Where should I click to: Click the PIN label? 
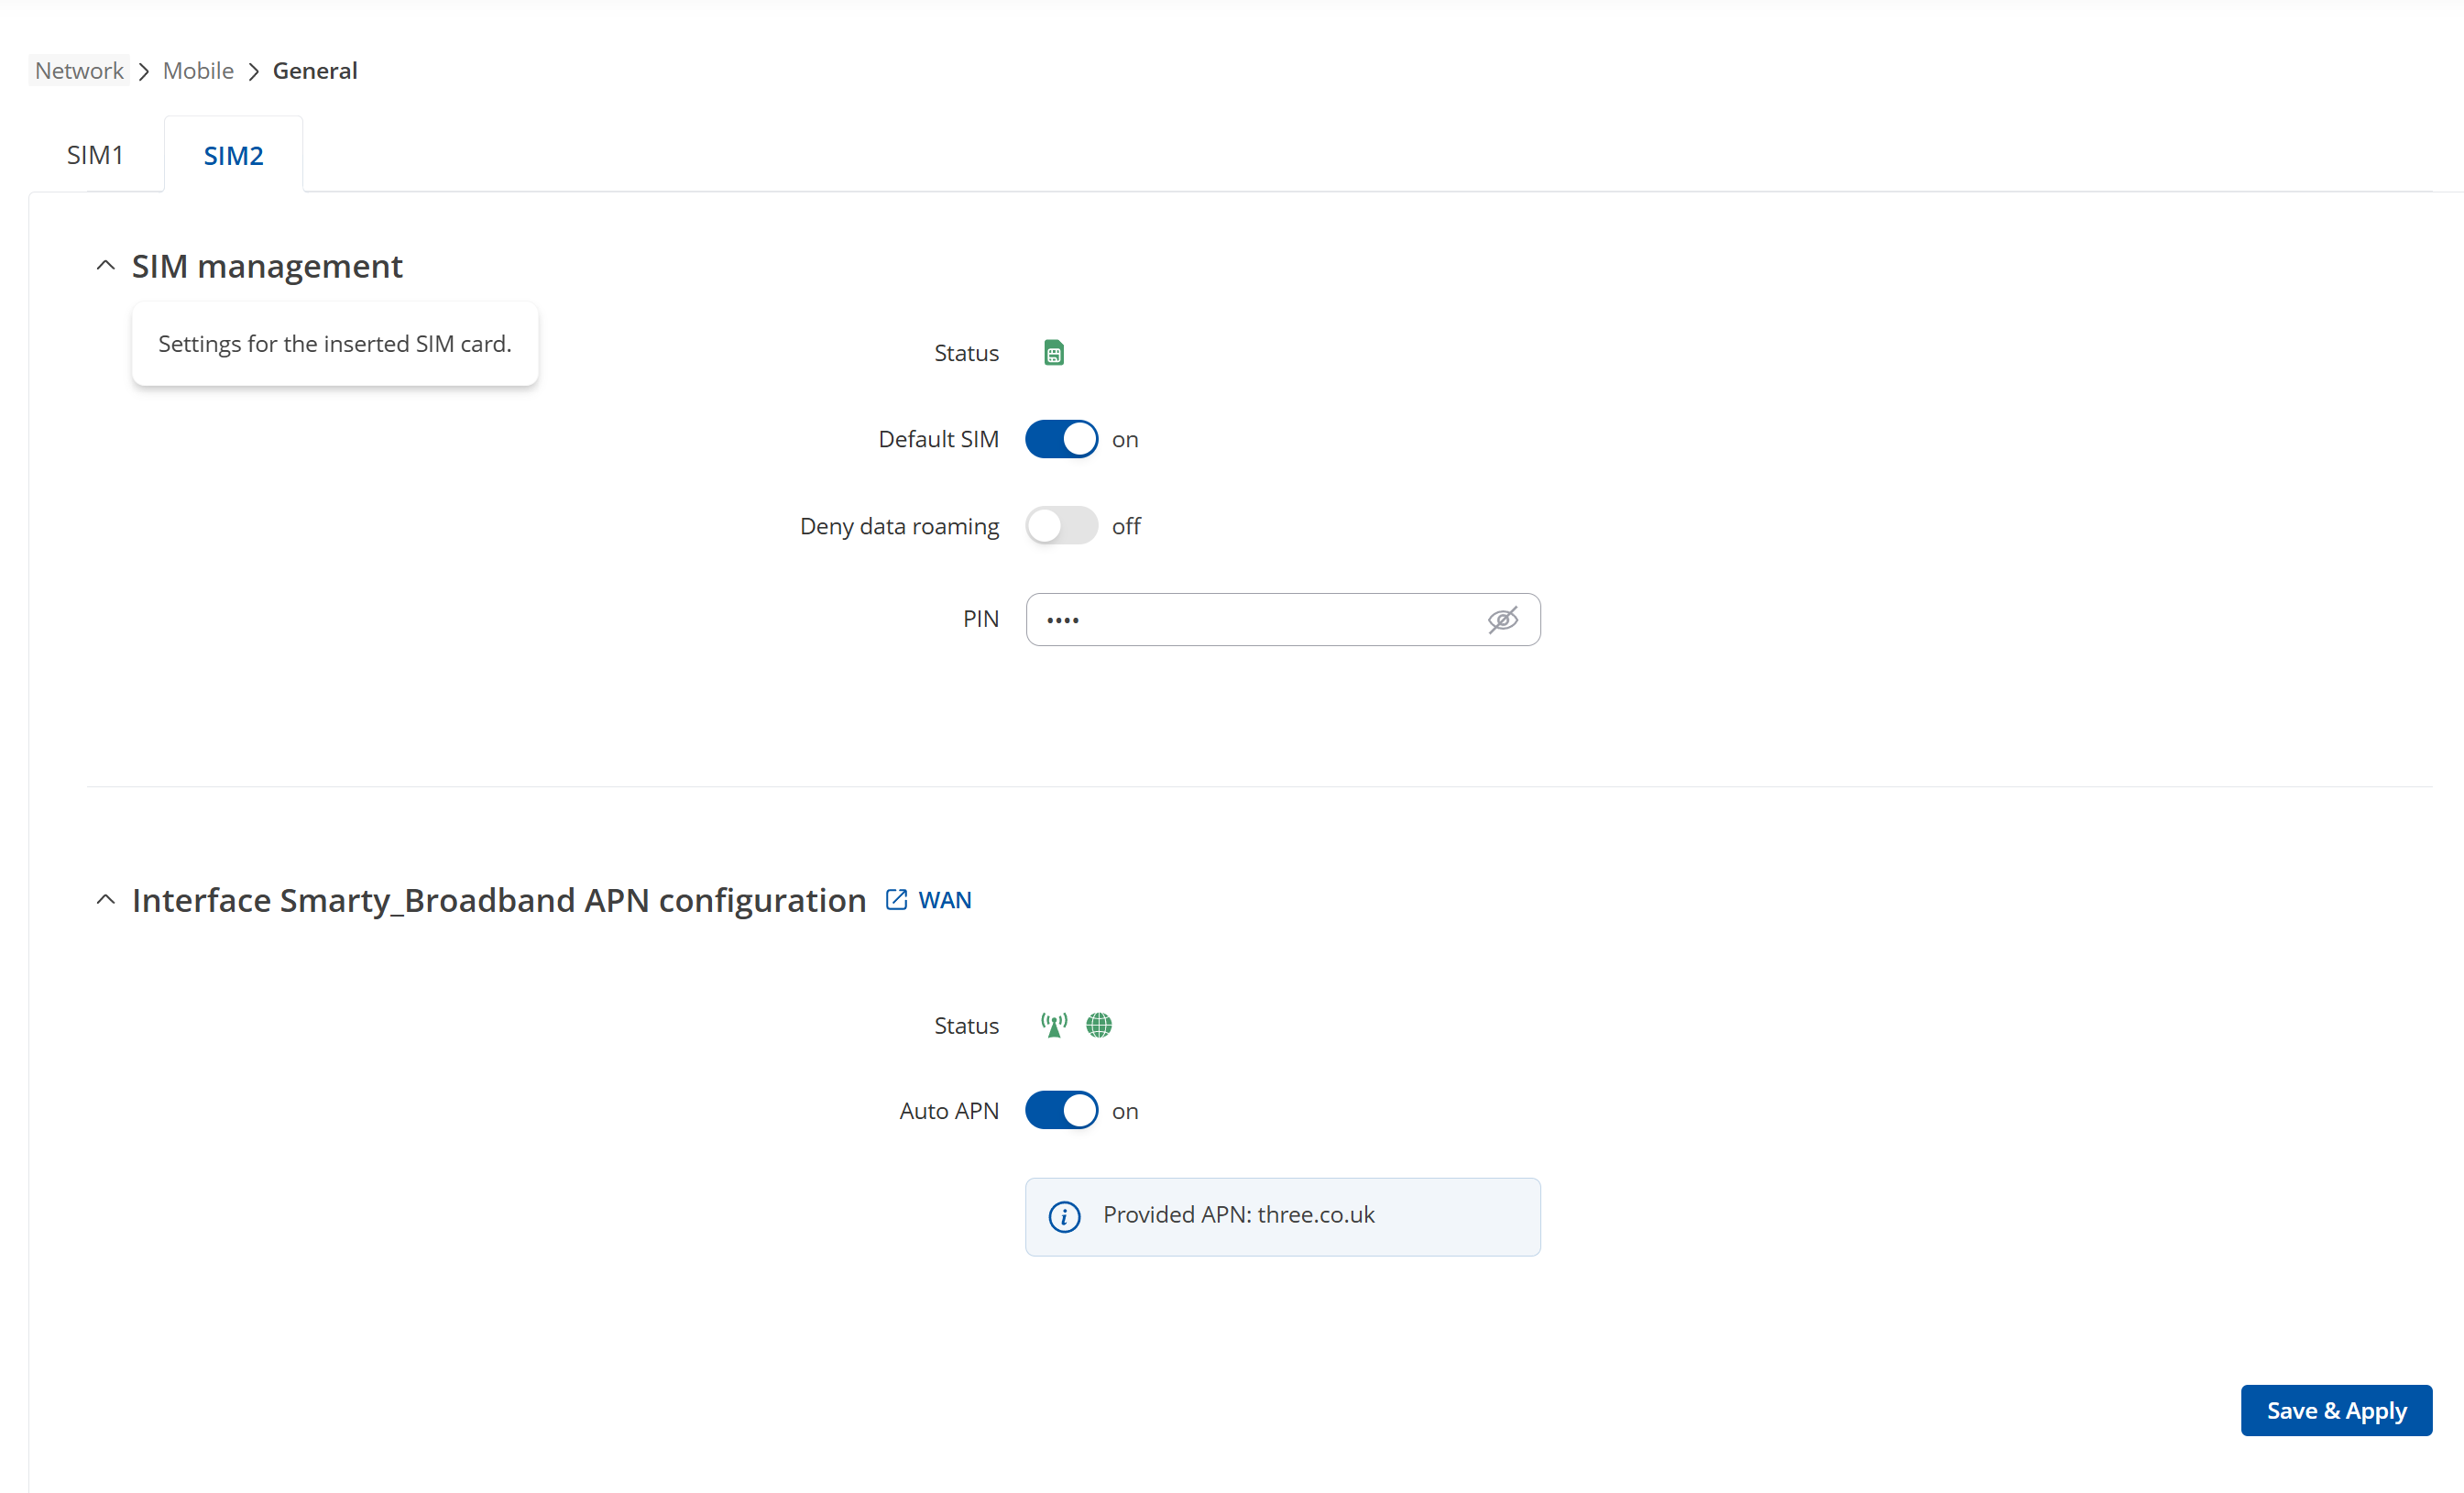(x=980, y=619)
